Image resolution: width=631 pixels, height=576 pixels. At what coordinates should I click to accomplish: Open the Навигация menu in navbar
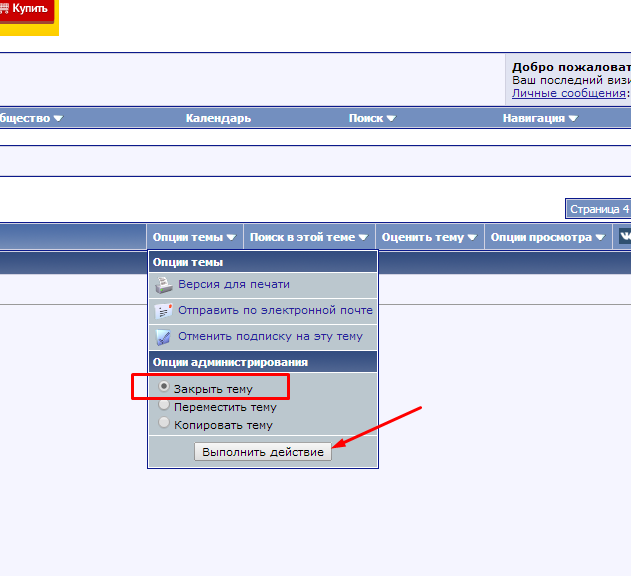(540, 118)
